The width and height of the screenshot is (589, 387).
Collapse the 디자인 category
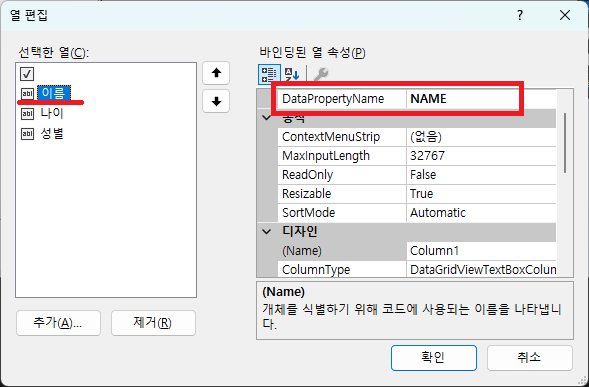[267, 231]
